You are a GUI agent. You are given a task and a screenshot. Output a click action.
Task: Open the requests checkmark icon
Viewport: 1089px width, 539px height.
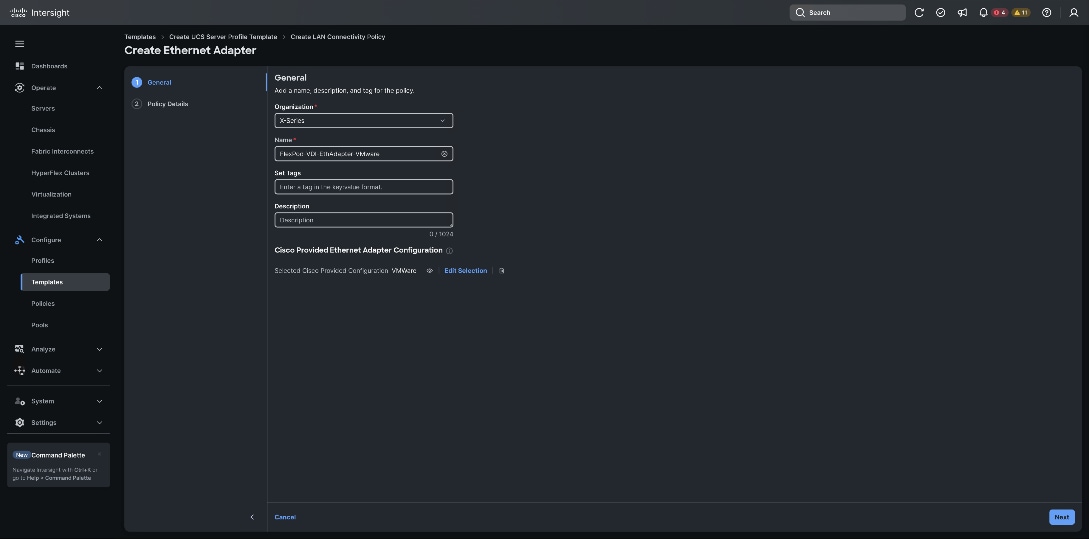(x=940, y=13)
